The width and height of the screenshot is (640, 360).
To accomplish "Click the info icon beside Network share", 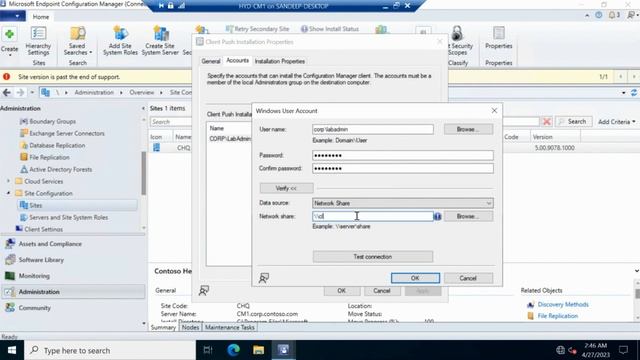I will tap(438, 216).
